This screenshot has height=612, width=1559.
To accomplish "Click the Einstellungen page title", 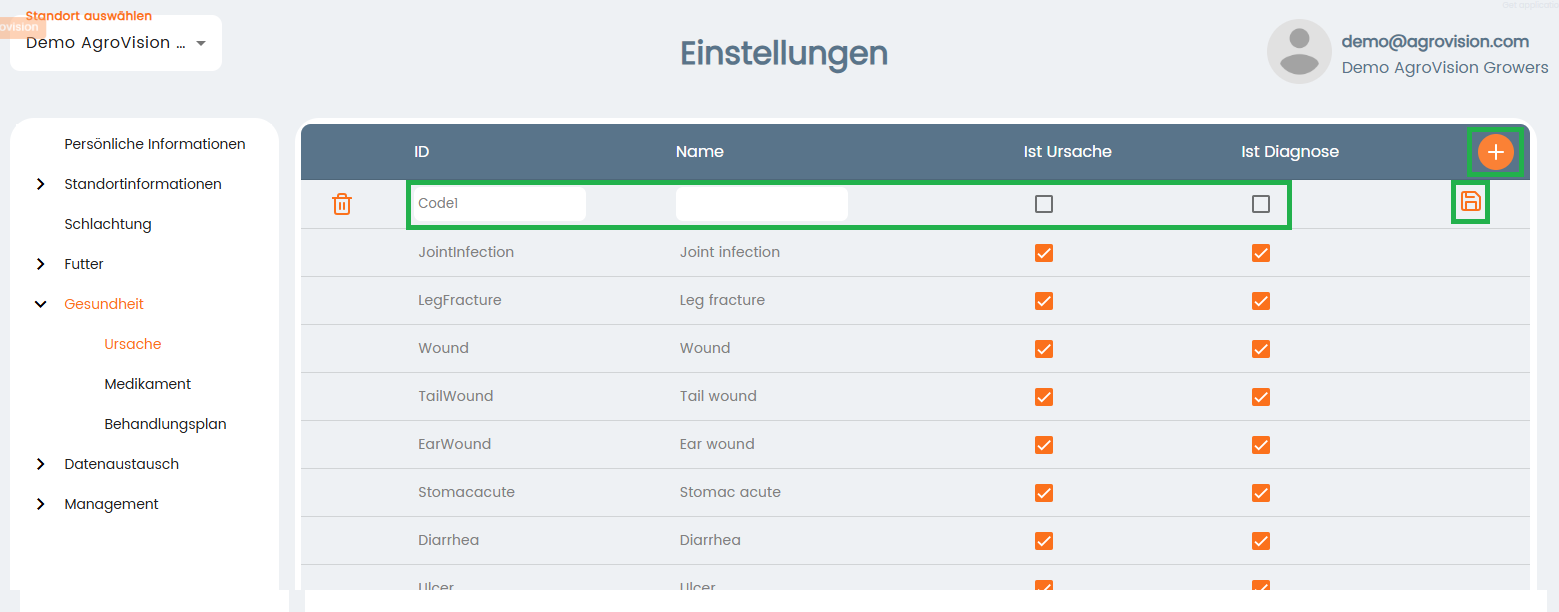I will pyautogui.click(x=784, y=53).
